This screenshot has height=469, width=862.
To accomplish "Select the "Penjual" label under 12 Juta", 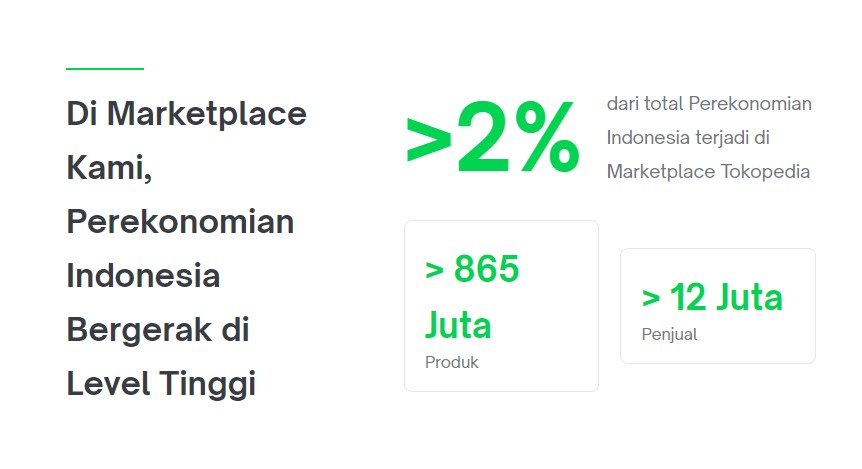I will 669,334.
